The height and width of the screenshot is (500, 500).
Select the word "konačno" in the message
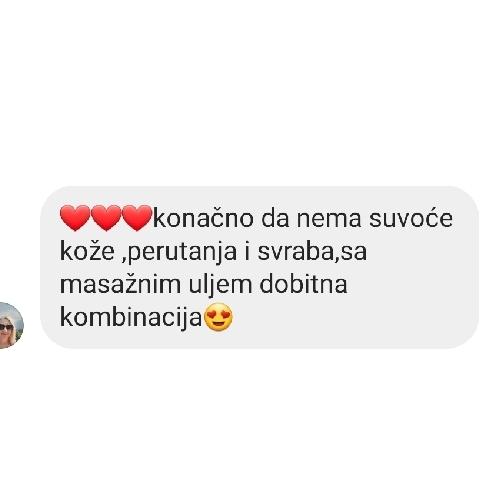[203, 219]
